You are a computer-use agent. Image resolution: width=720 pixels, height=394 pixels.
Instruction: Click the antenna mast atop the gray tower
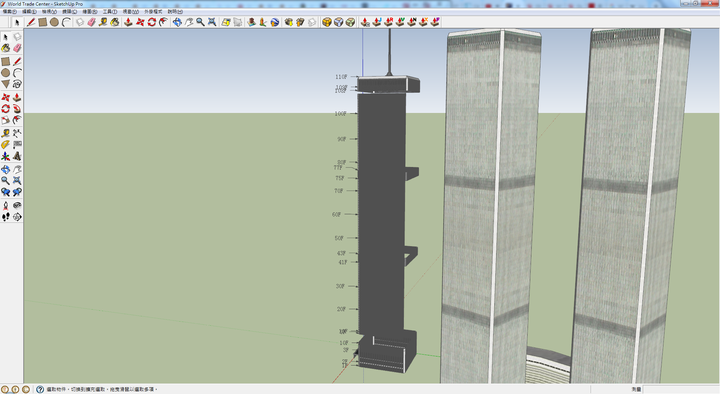tap(389, 52)
